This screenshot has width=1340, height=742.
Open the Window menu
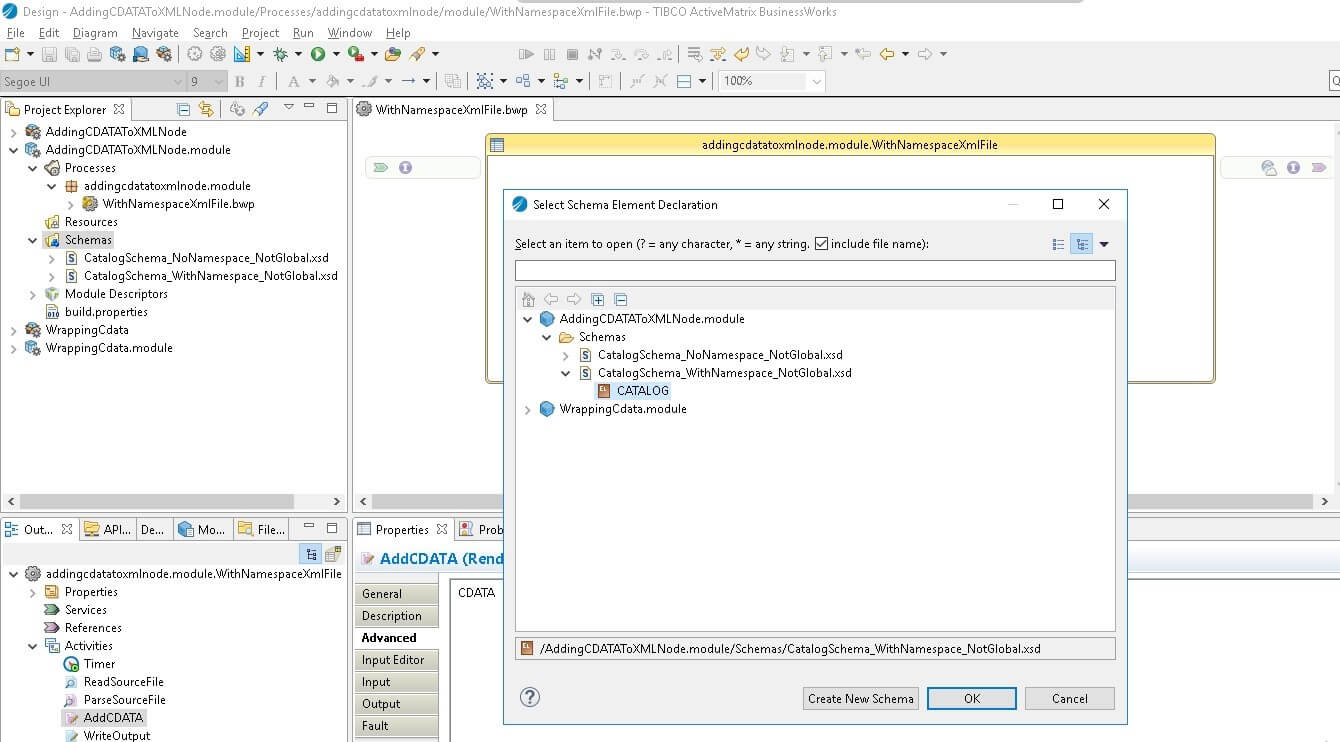pos(350,33)
